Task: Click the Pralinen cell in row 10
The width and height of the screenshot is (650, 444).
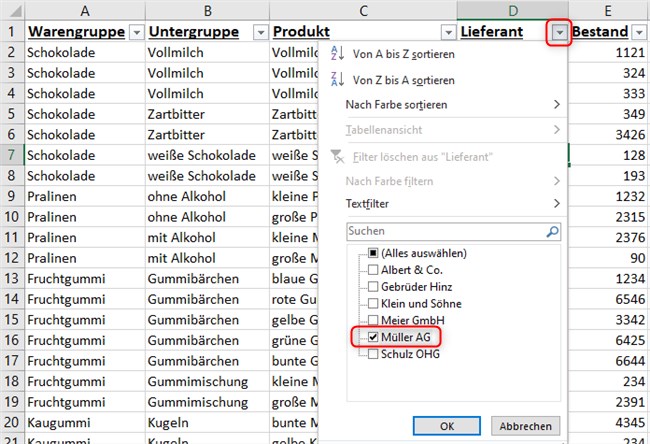Action: coord(85,217)
